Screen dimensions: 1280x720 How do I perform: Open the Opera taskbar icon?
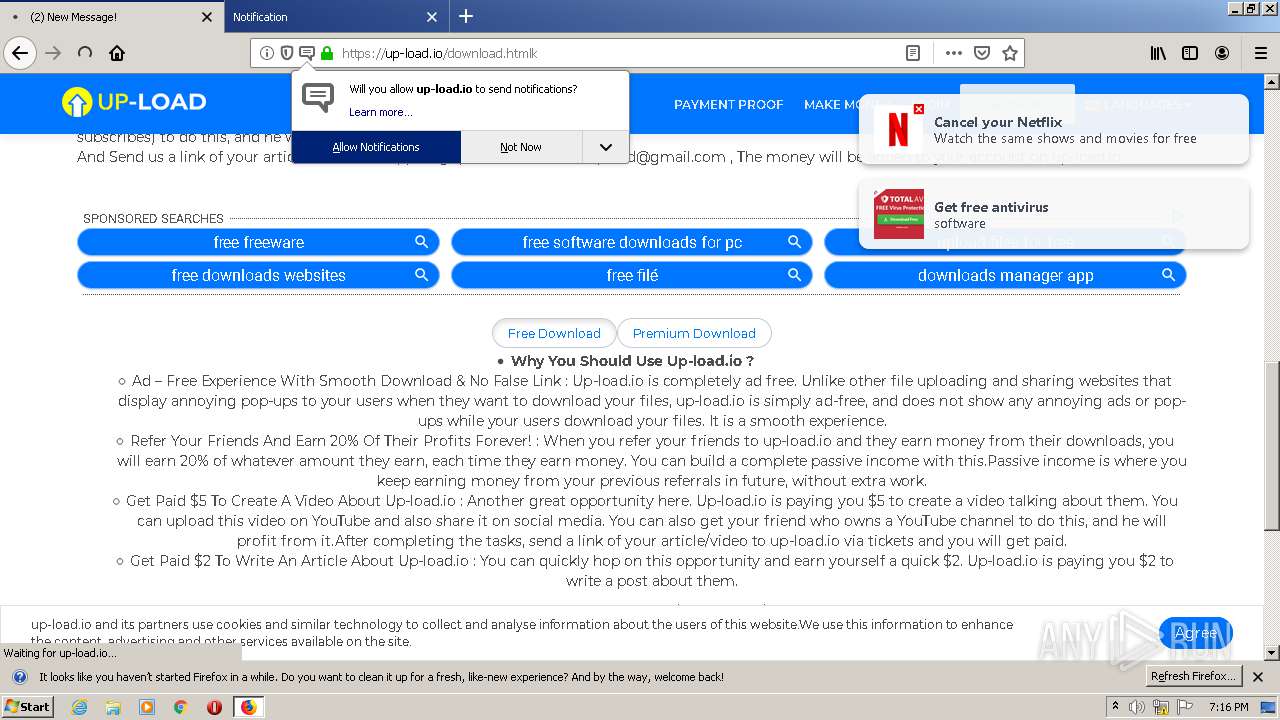(x=214, y=707)
